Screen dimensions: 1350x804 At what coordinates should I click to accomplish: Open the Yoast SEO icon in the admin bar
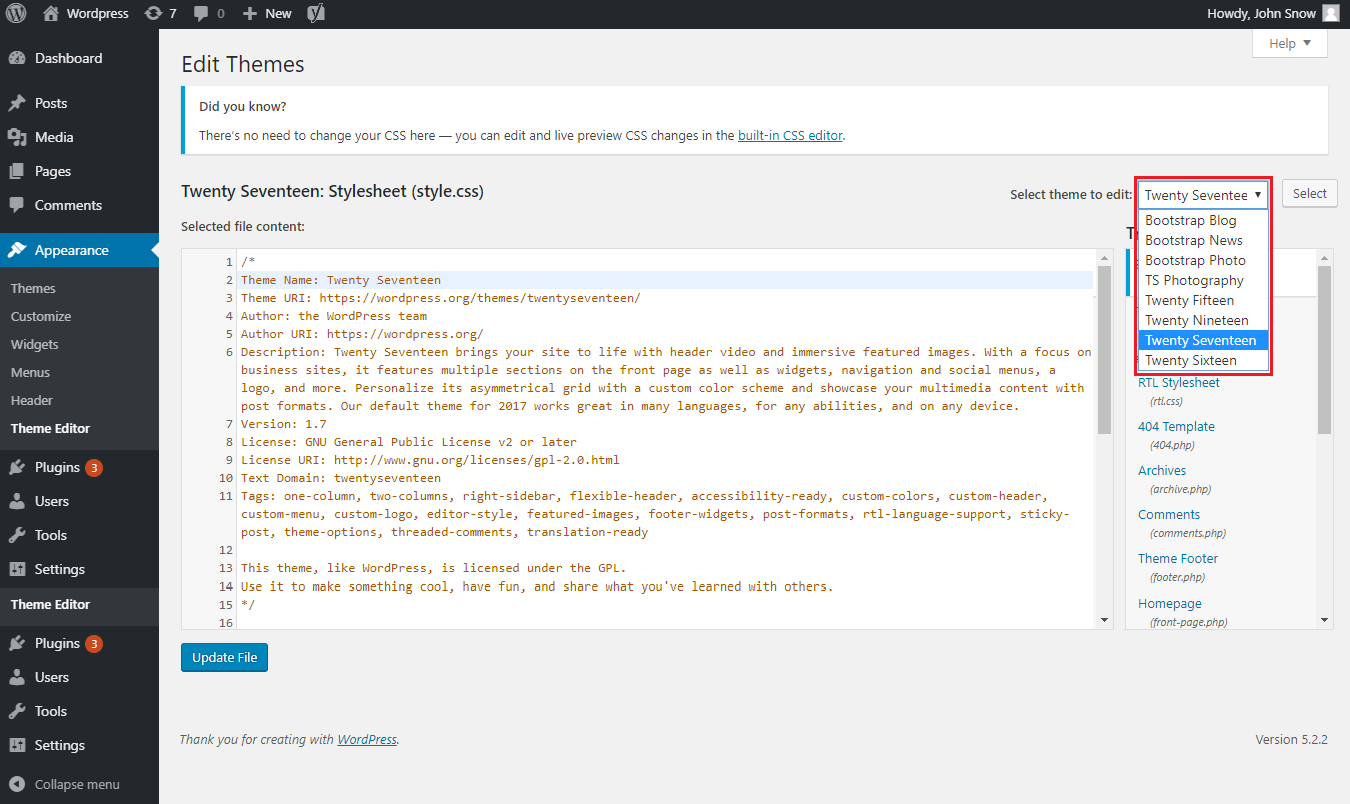pyautogui.click(x=315, y=14)
